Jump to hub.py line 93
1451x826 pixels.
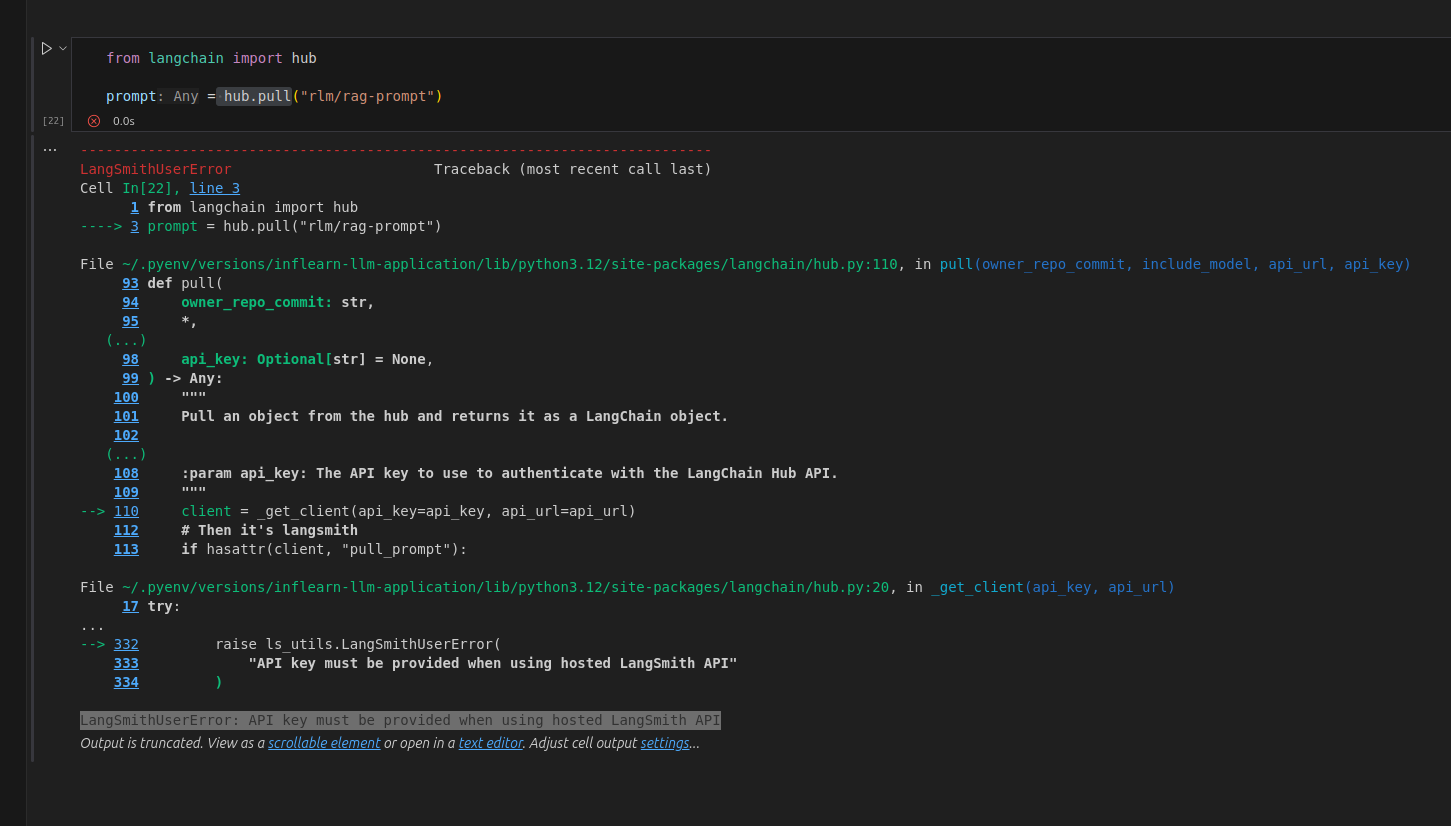(x=131, y=283)
